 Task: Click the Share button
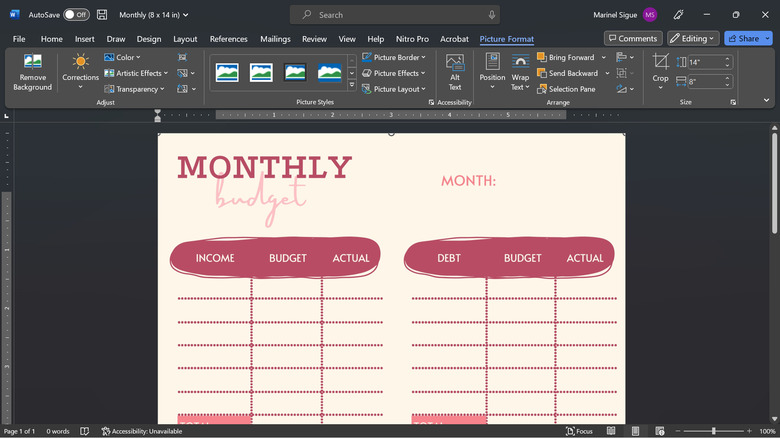tap(749, 38)
